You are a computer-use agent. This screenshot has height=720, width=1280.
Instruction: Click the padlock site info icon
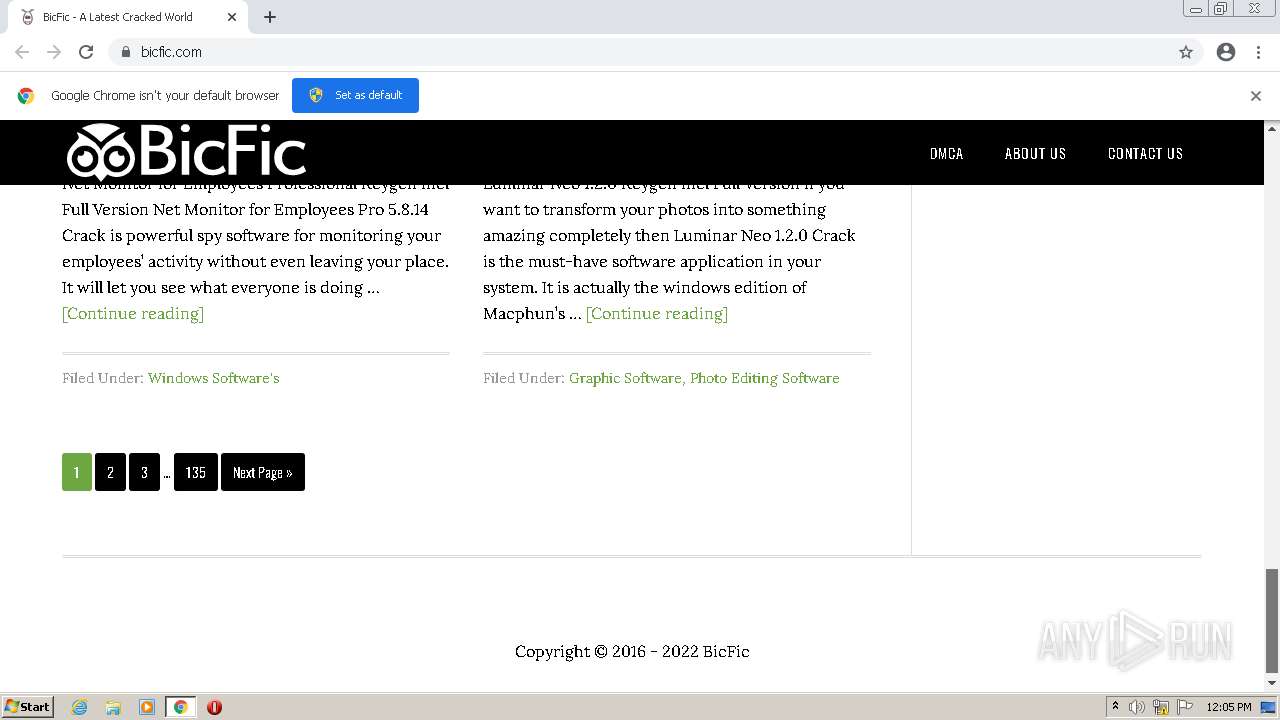pos(125,52)
